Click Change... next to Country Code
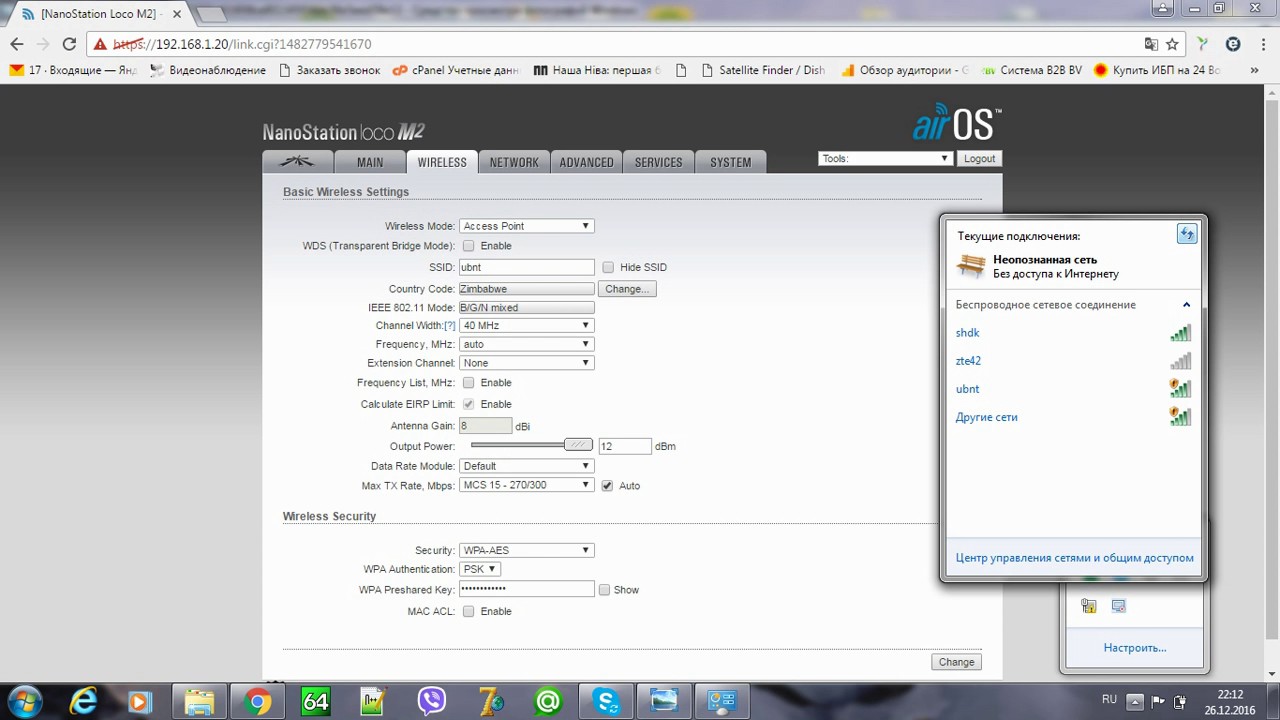The height and width of the screenshot is (720, 1280). point(627,289)
